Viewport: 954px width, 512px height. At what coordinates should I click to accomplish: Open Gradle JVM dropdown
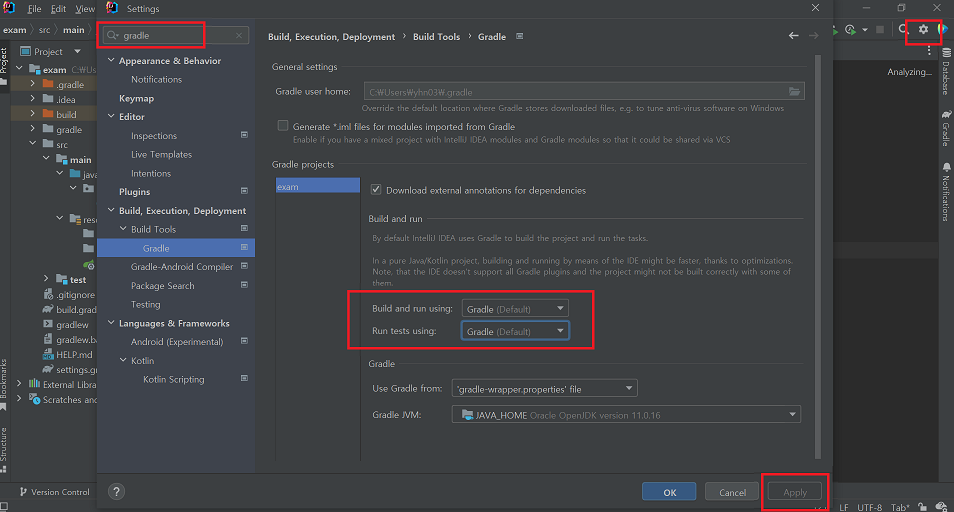click(x=626, y=415)
